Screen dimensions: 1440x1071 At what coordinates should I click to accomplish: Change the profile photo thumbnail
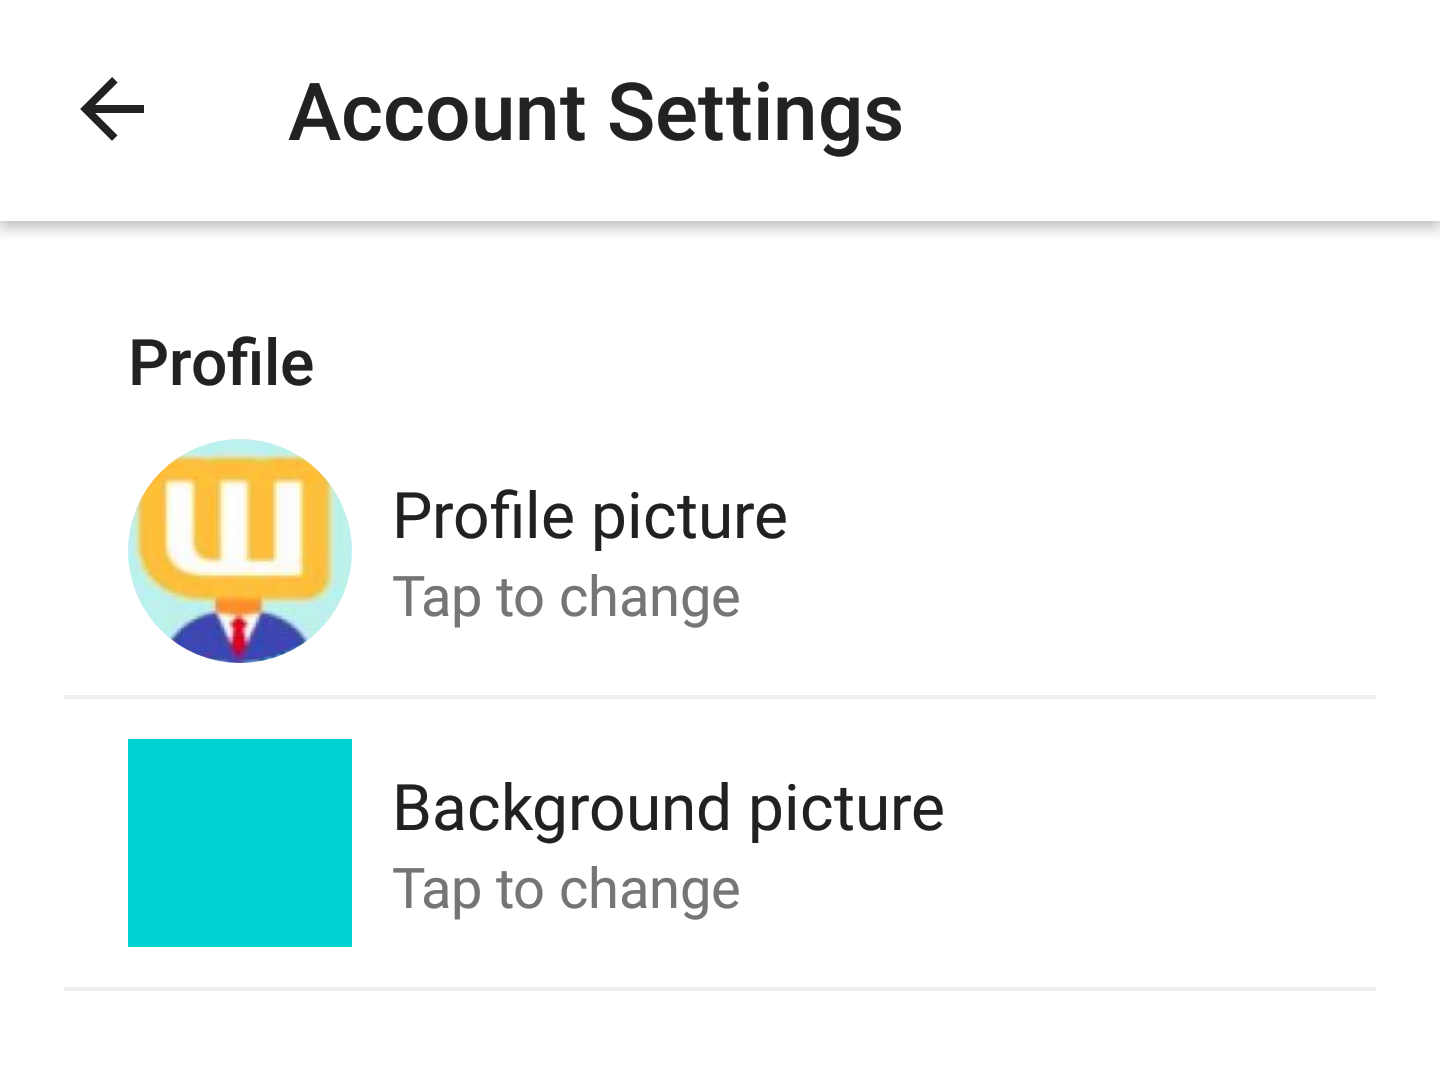[240, 551]
